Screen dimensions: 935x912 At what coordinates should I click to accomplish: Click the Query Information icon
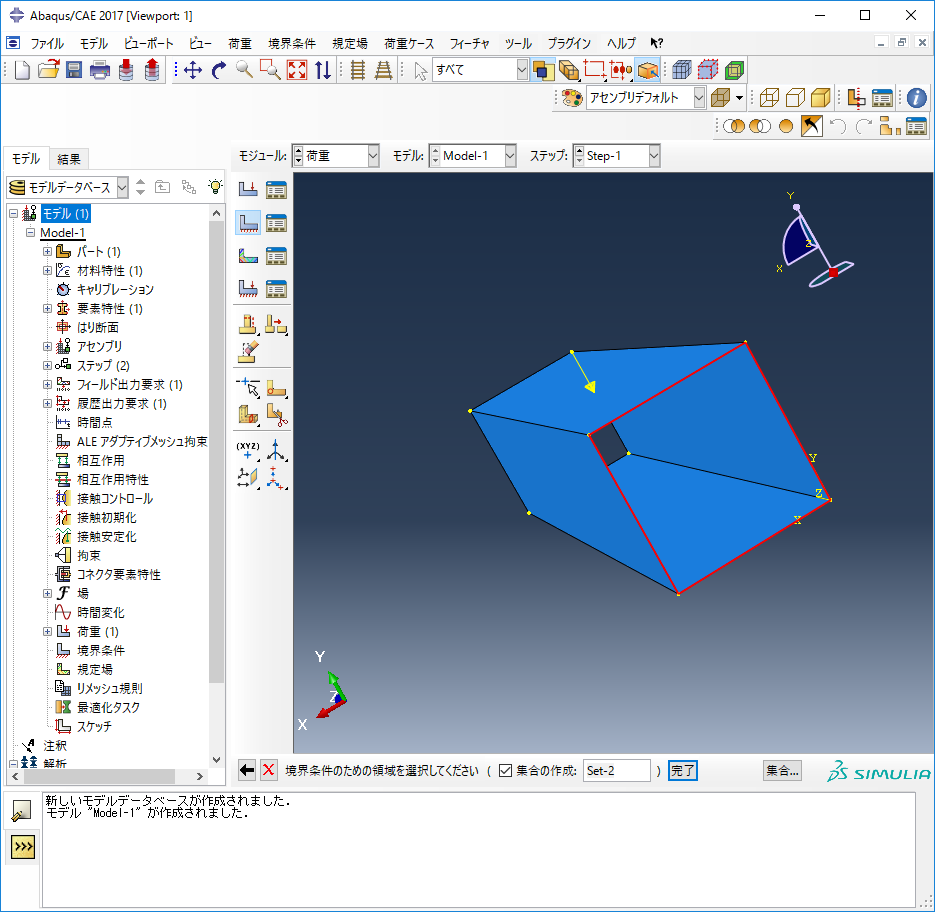point(917,98)
